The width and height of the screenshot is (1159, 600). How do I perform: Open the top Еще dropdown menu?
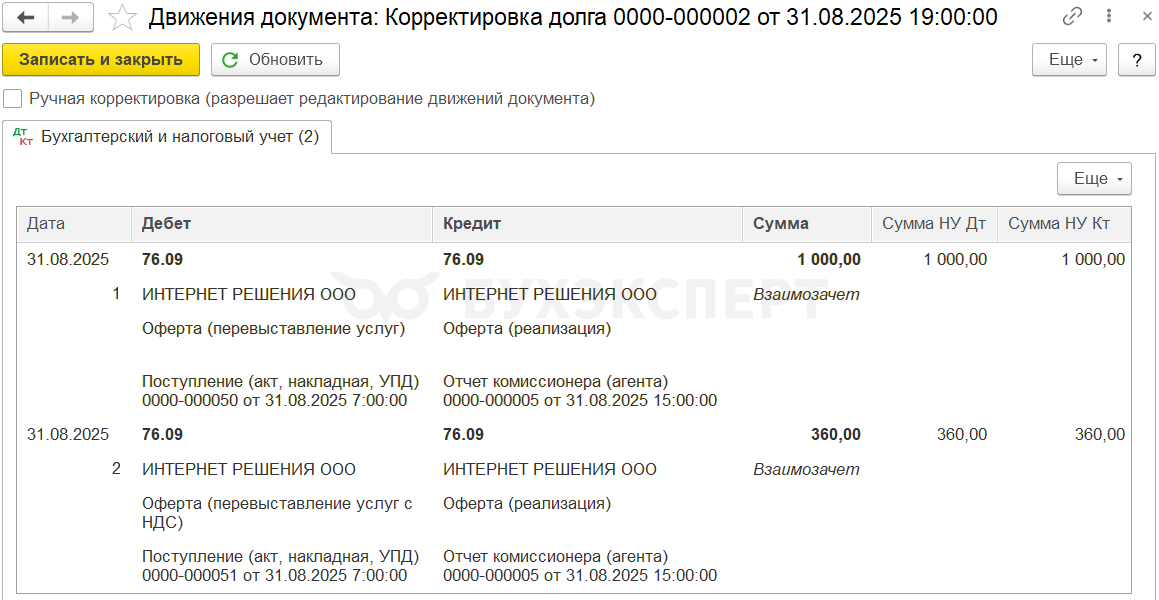pyautogui.click(x=1068, y=60)
